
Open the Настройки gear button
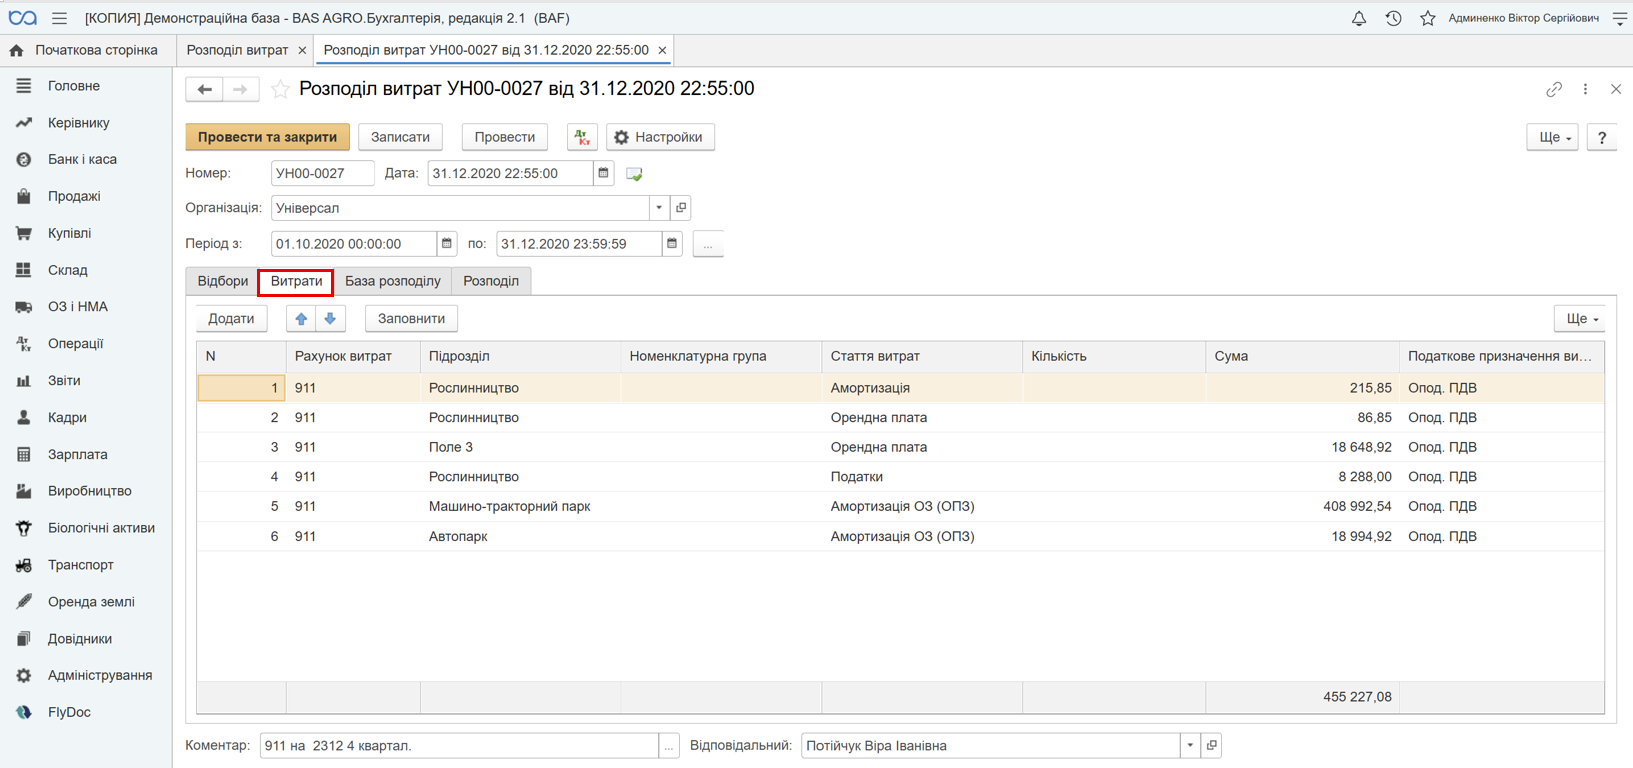(x=660, y=137)
